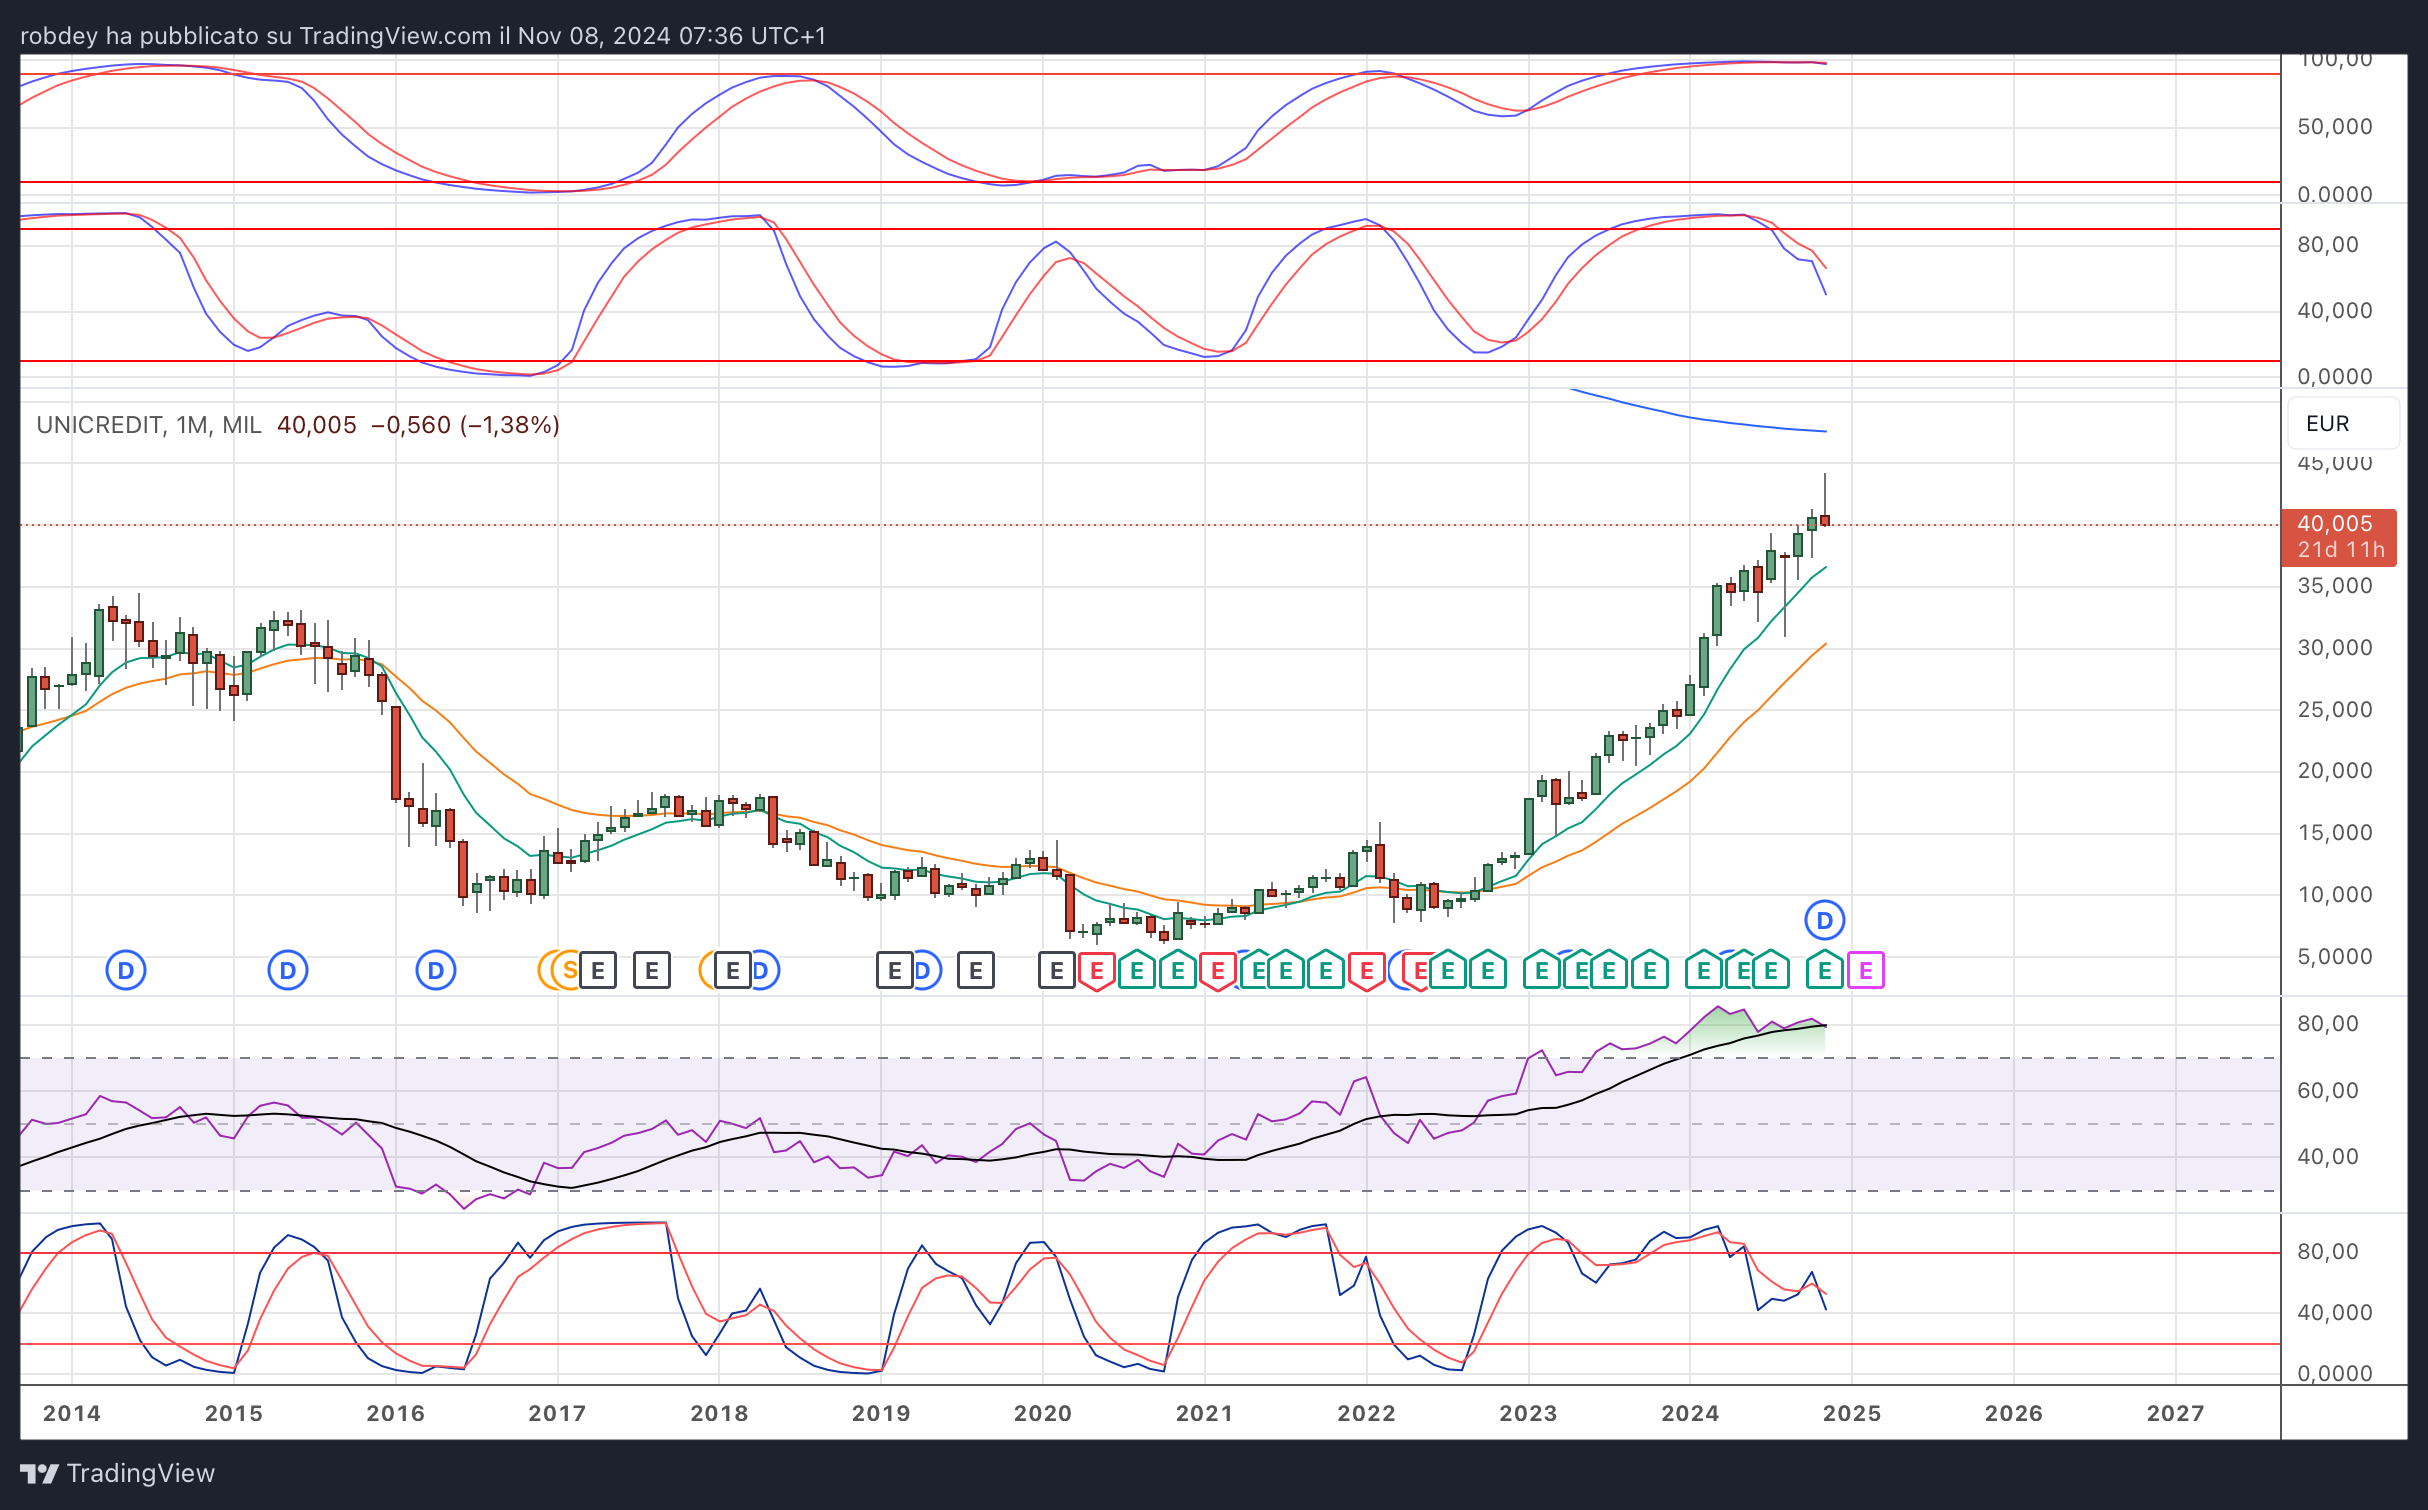Click the −0,560 (−1,38%) change value
The width and height of the screenshot is (2428, 1510).
tap(465, 425)
